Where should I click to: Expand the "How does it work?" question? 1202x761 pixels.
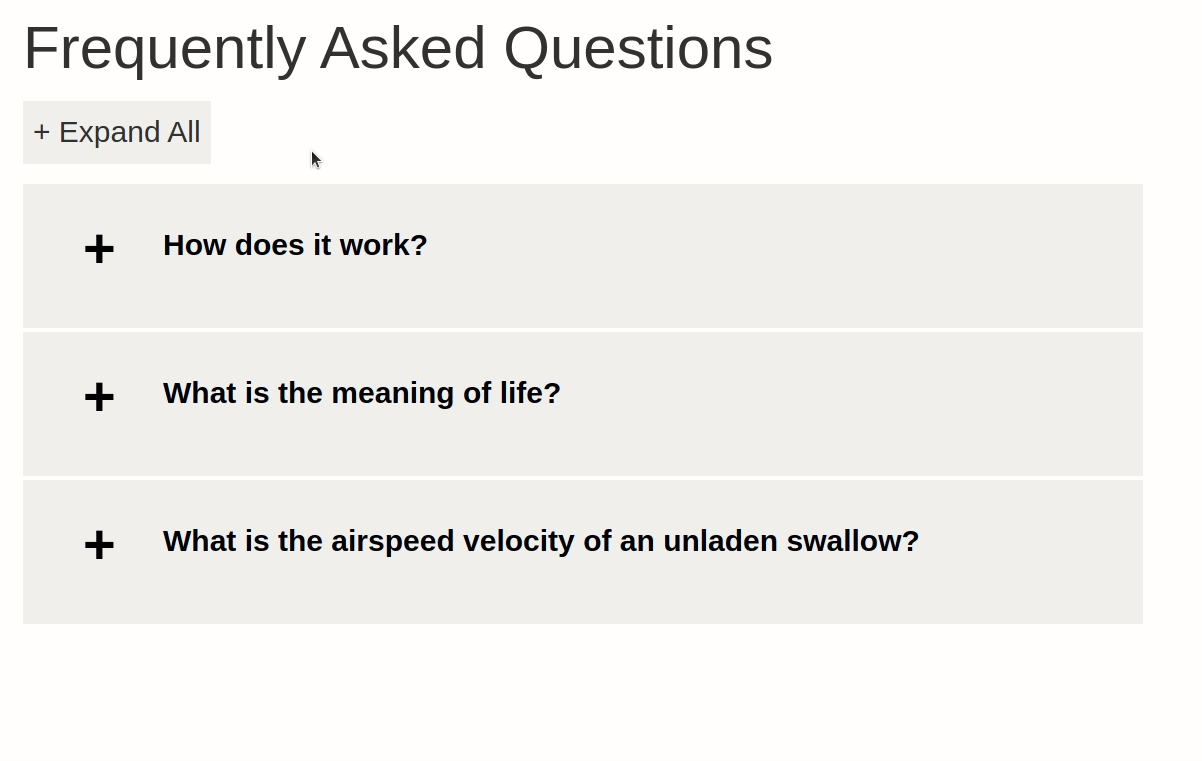(295, 245)
